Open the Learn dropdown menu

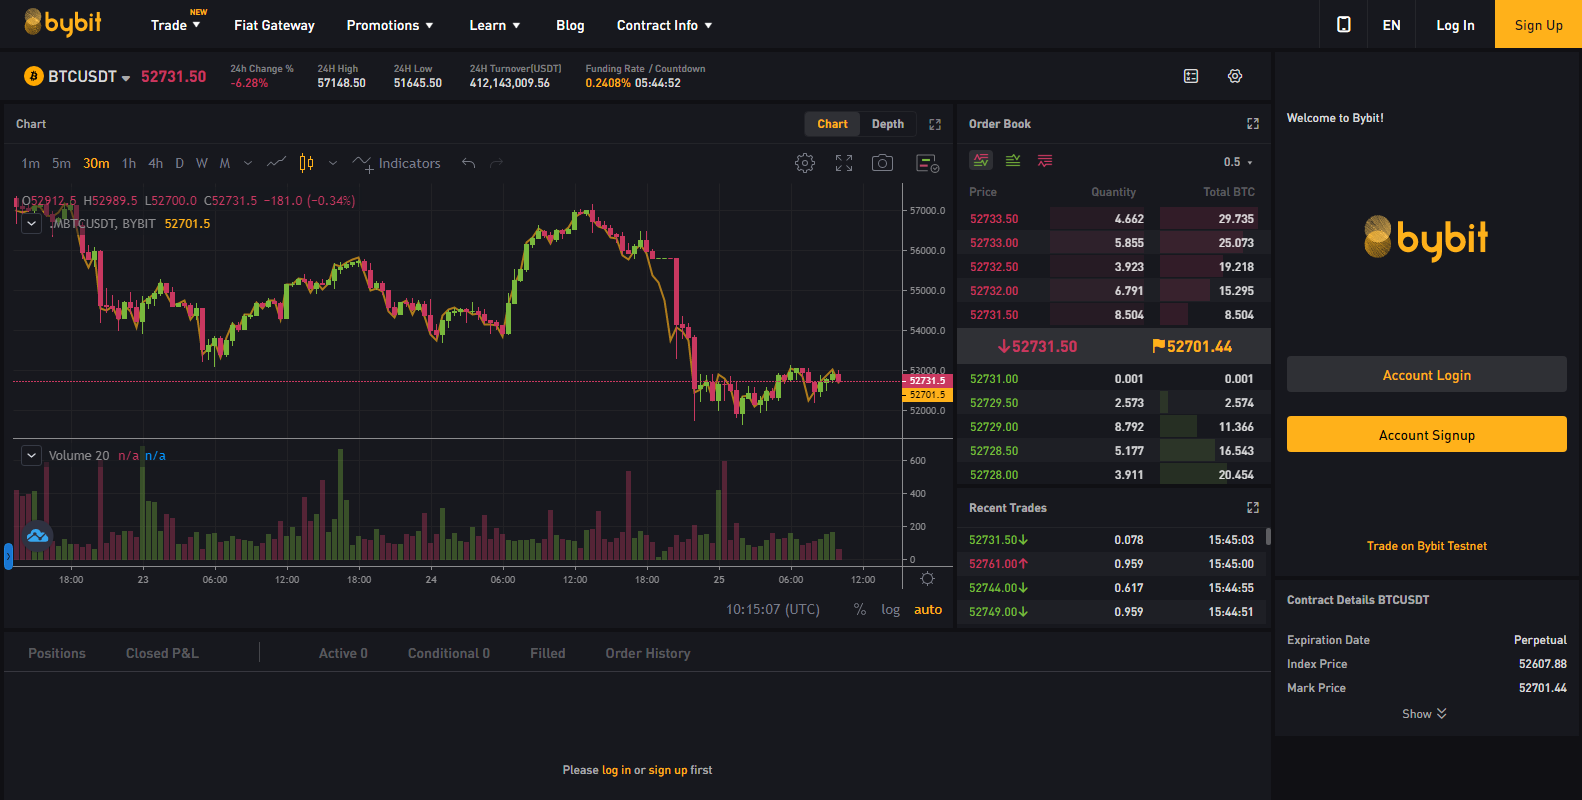point(495,25)
